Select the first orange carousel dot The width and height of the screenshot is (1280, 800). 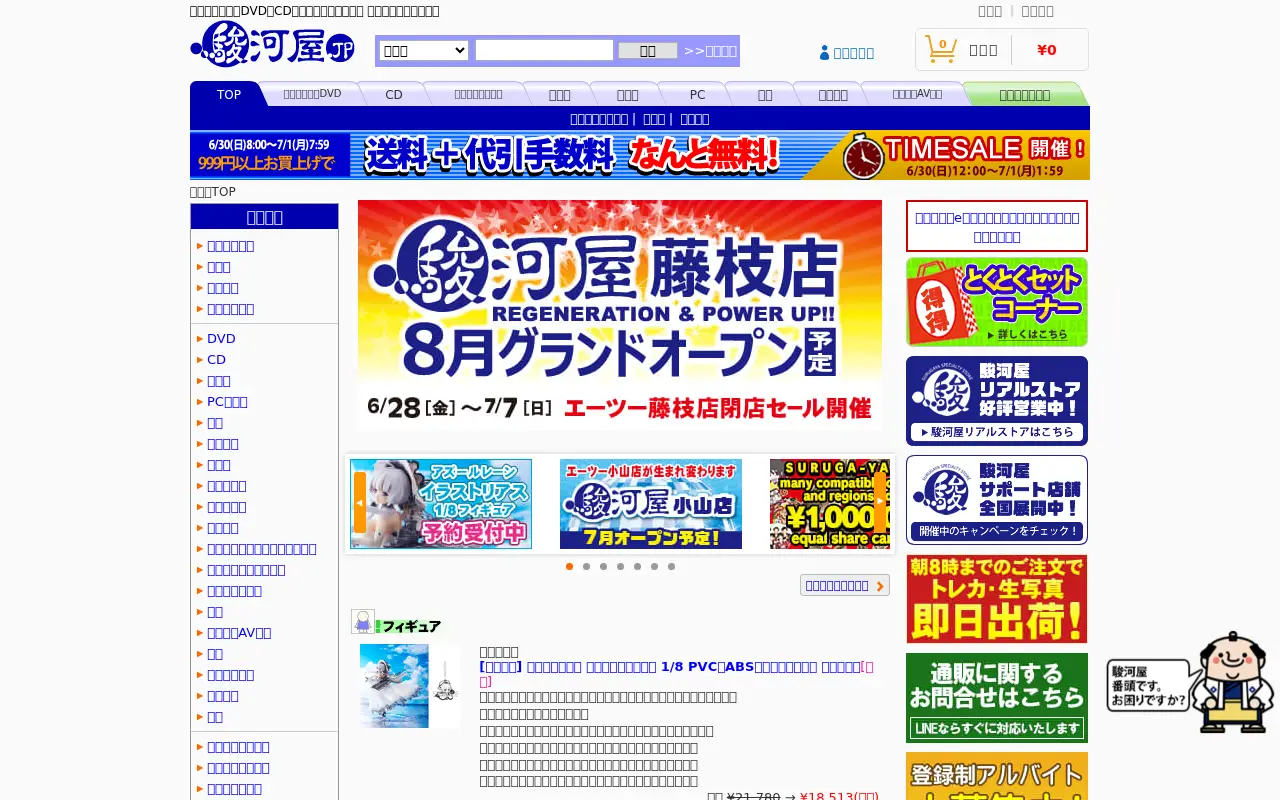click(x=570, y=566)
